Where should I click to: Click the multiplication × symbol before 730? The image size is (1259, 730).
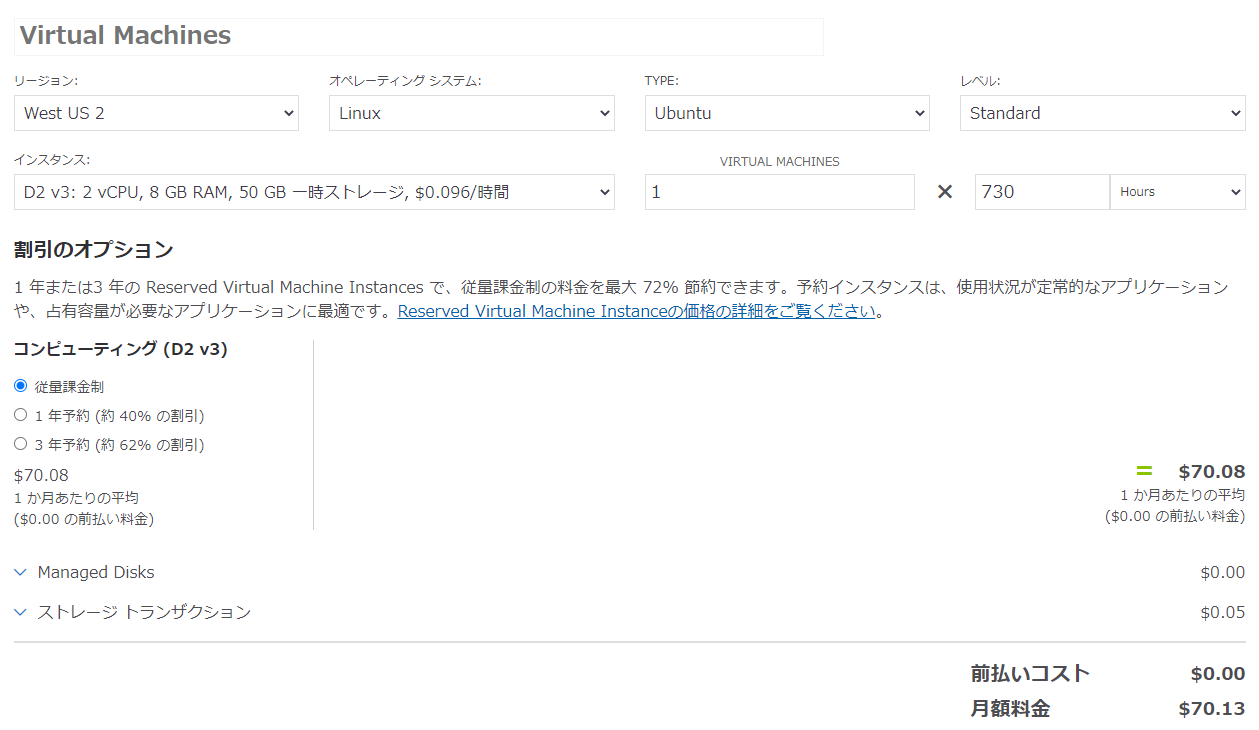coord(944,192)
